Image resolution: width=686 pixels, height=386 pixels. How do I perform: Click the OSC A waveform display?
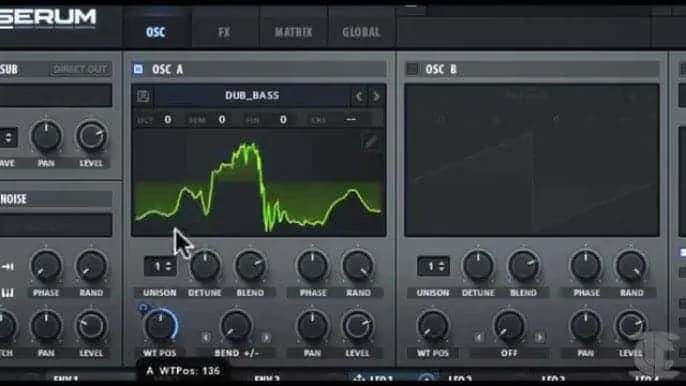coord(259,182)
